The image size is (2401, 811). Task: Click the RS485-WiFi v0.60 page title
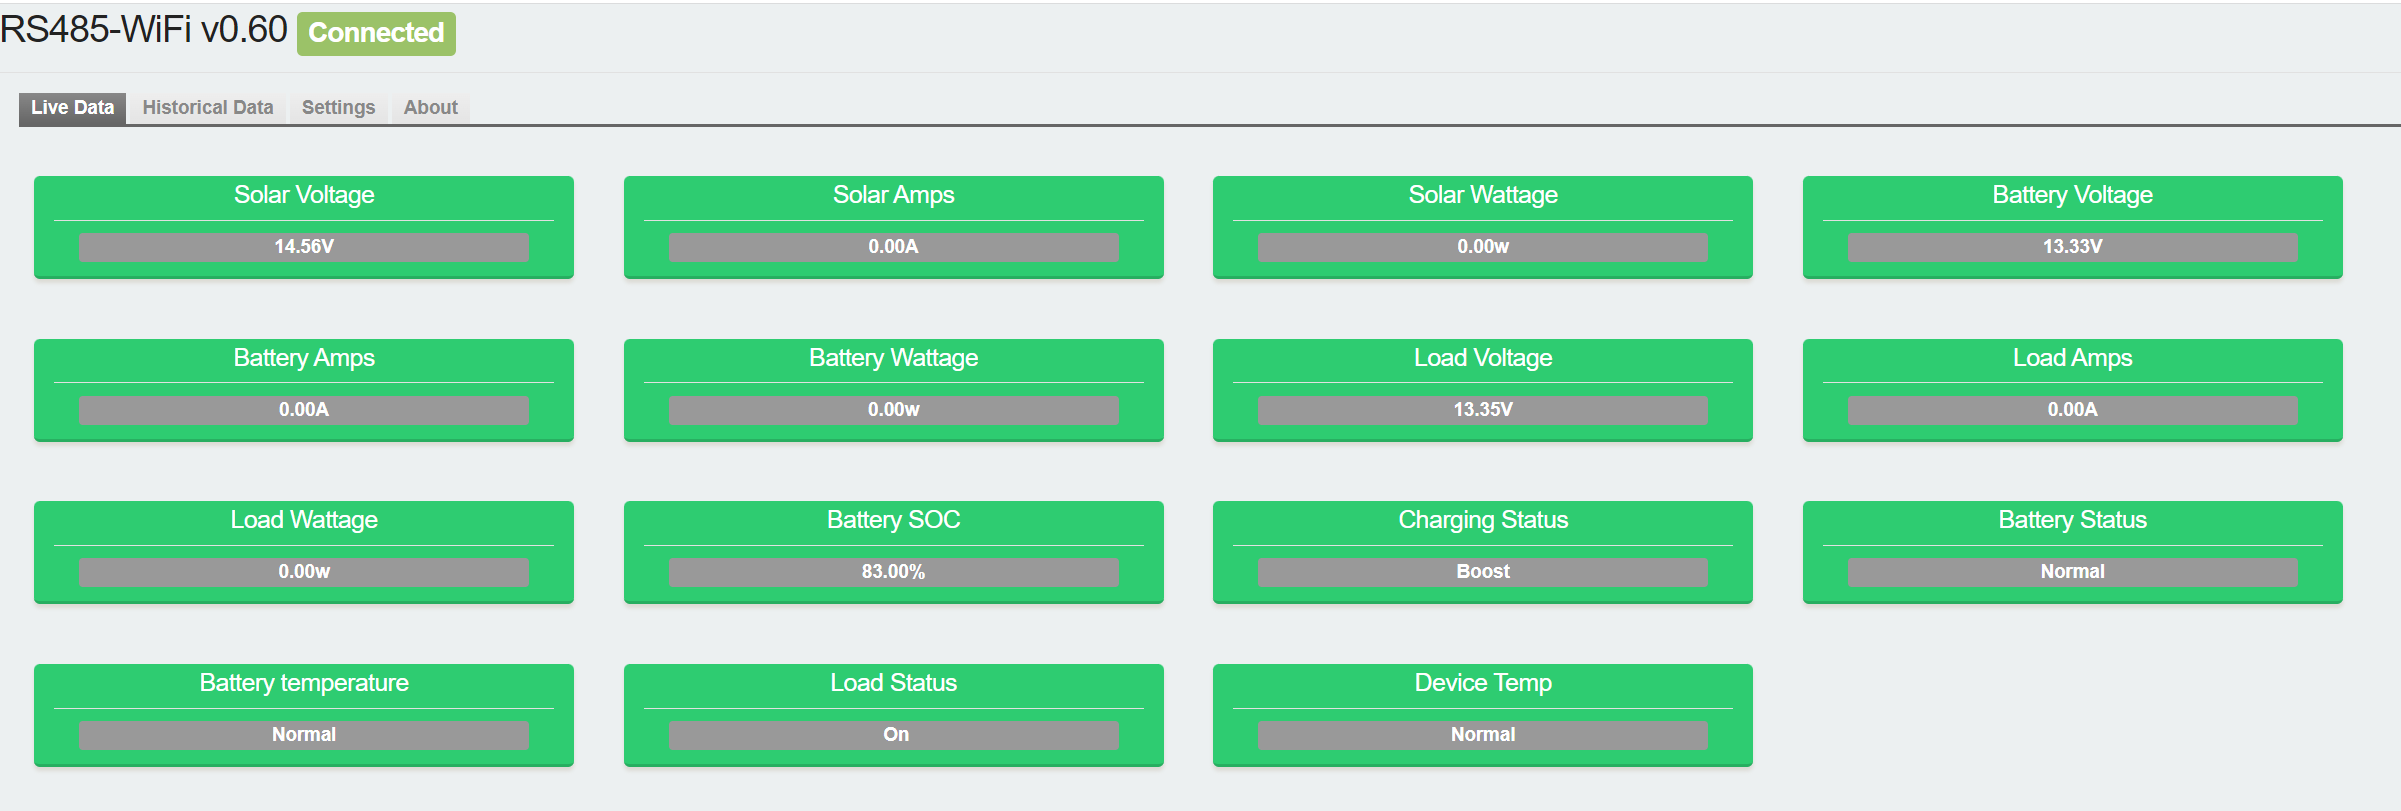pos(144,30)
